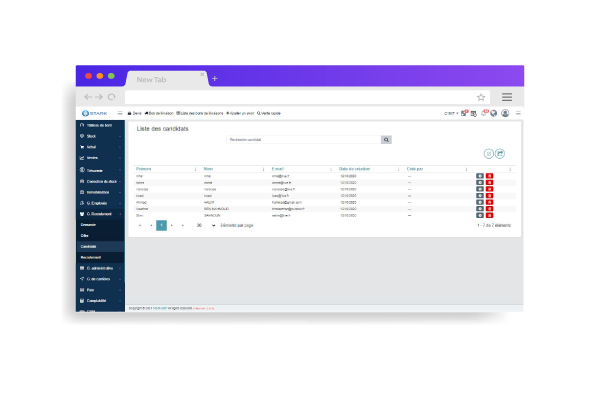Click the globe language icon
The image size is (600, 400).
(493, 113)
